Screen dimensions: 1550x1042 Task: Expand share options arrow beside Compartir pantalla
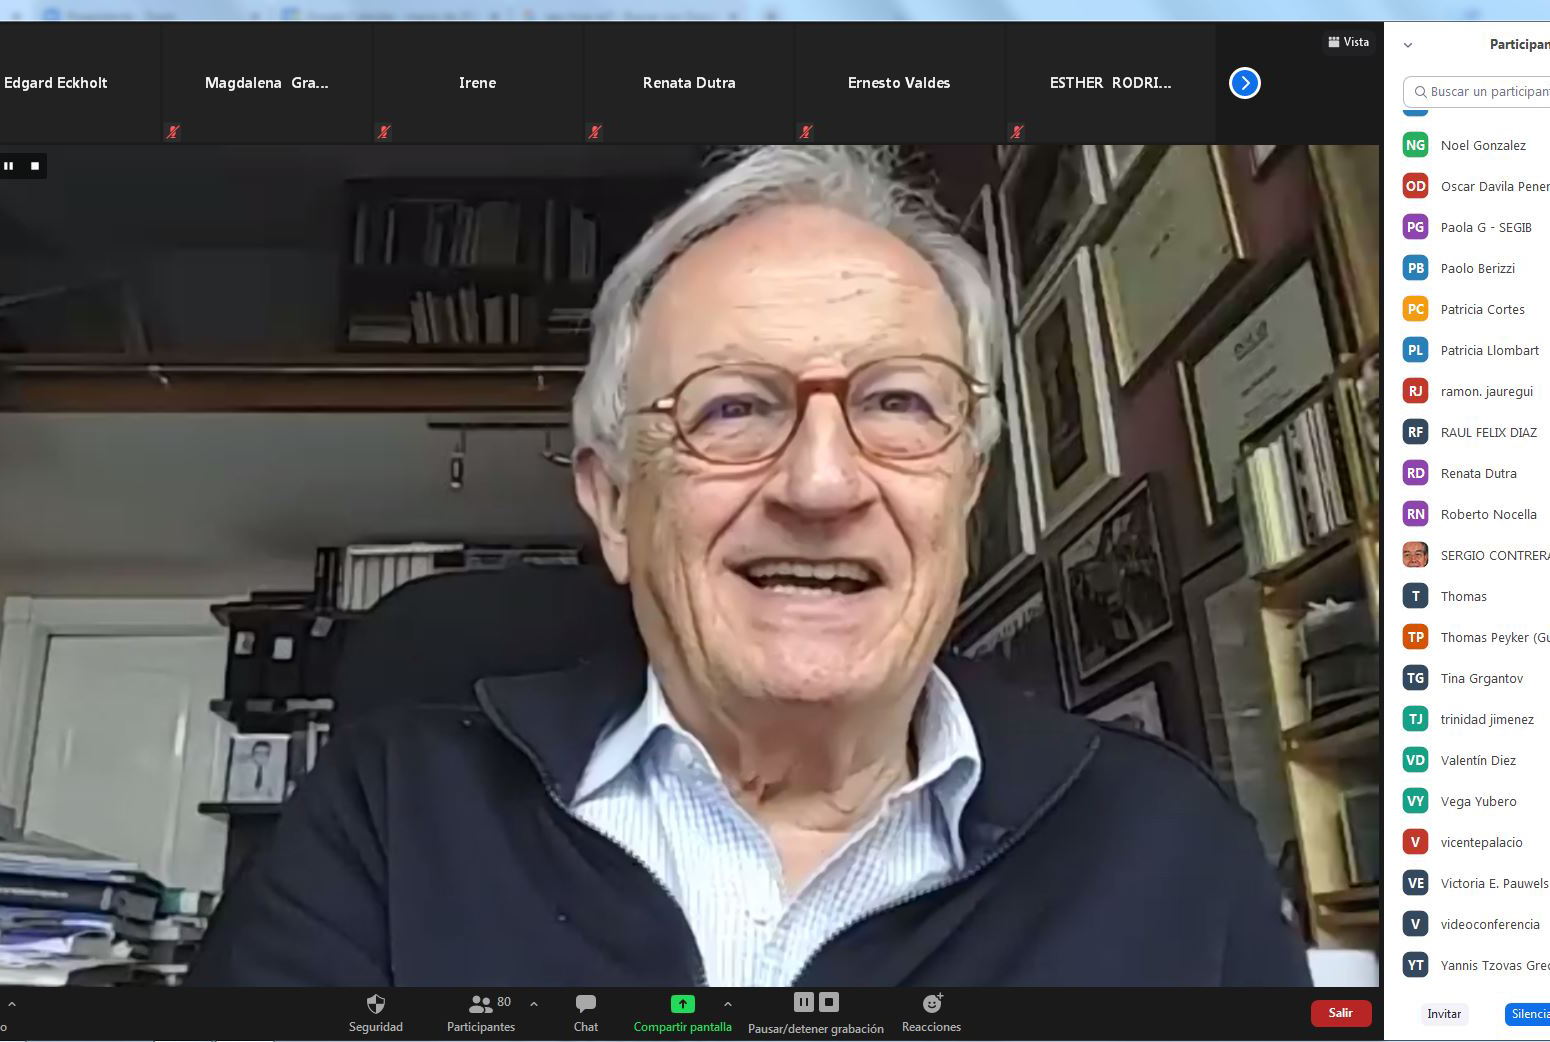(x=728, y=1004)
